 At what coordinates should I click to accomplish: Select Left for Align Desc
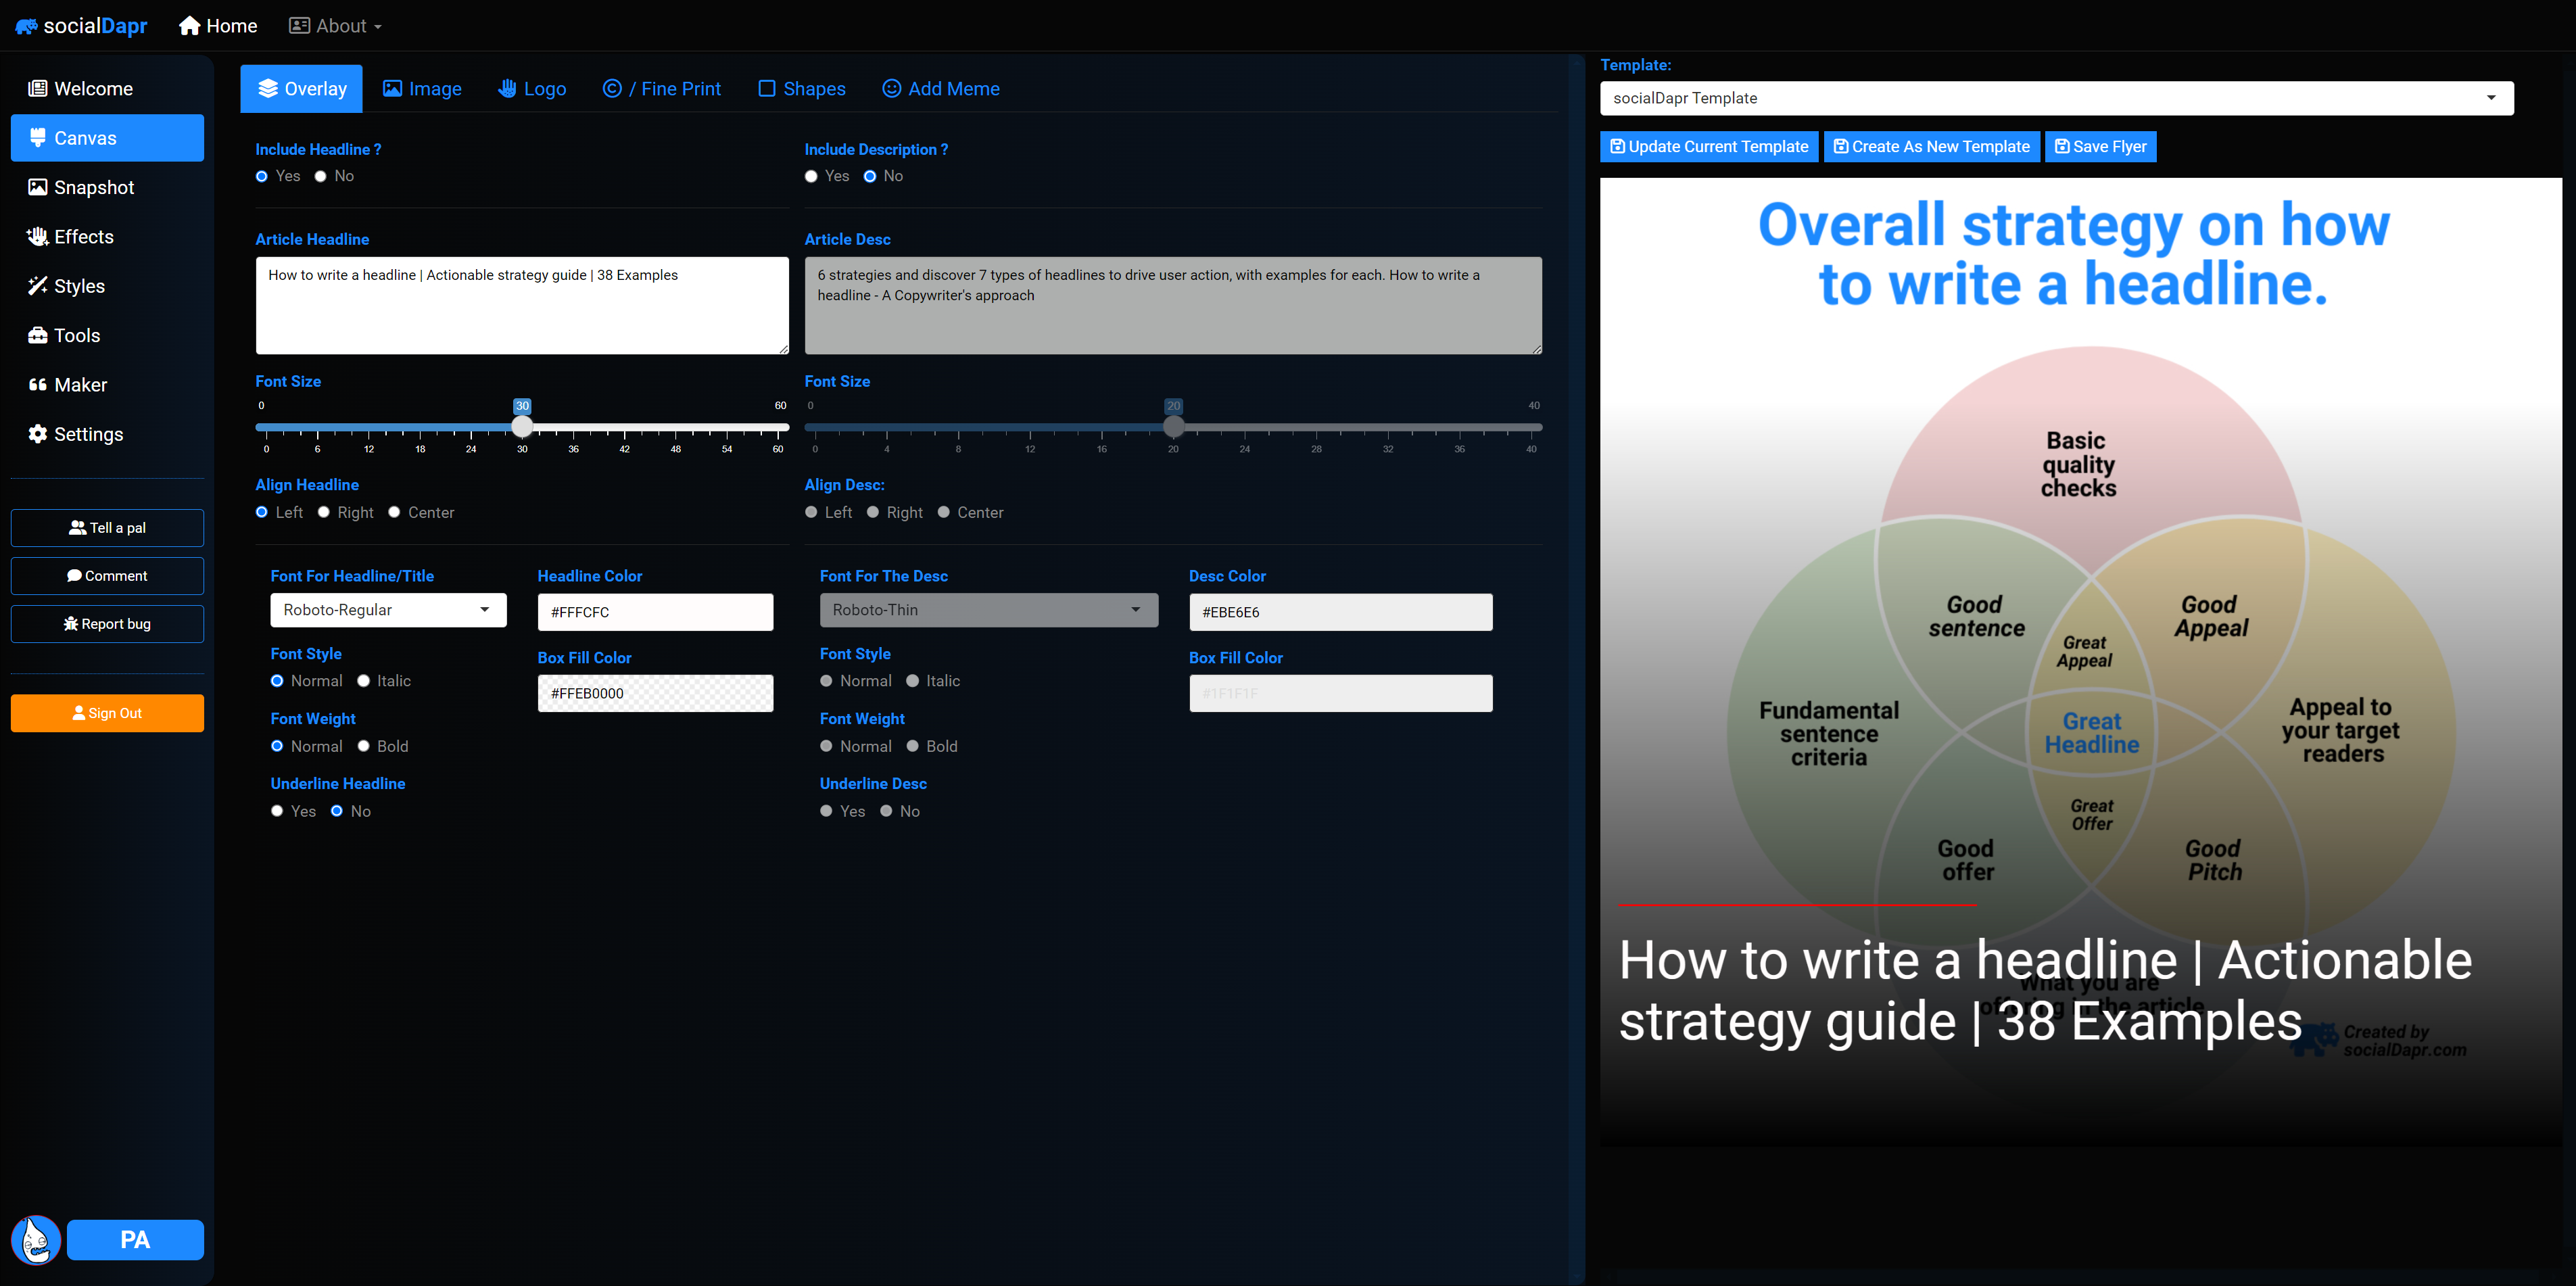[811, 512]
